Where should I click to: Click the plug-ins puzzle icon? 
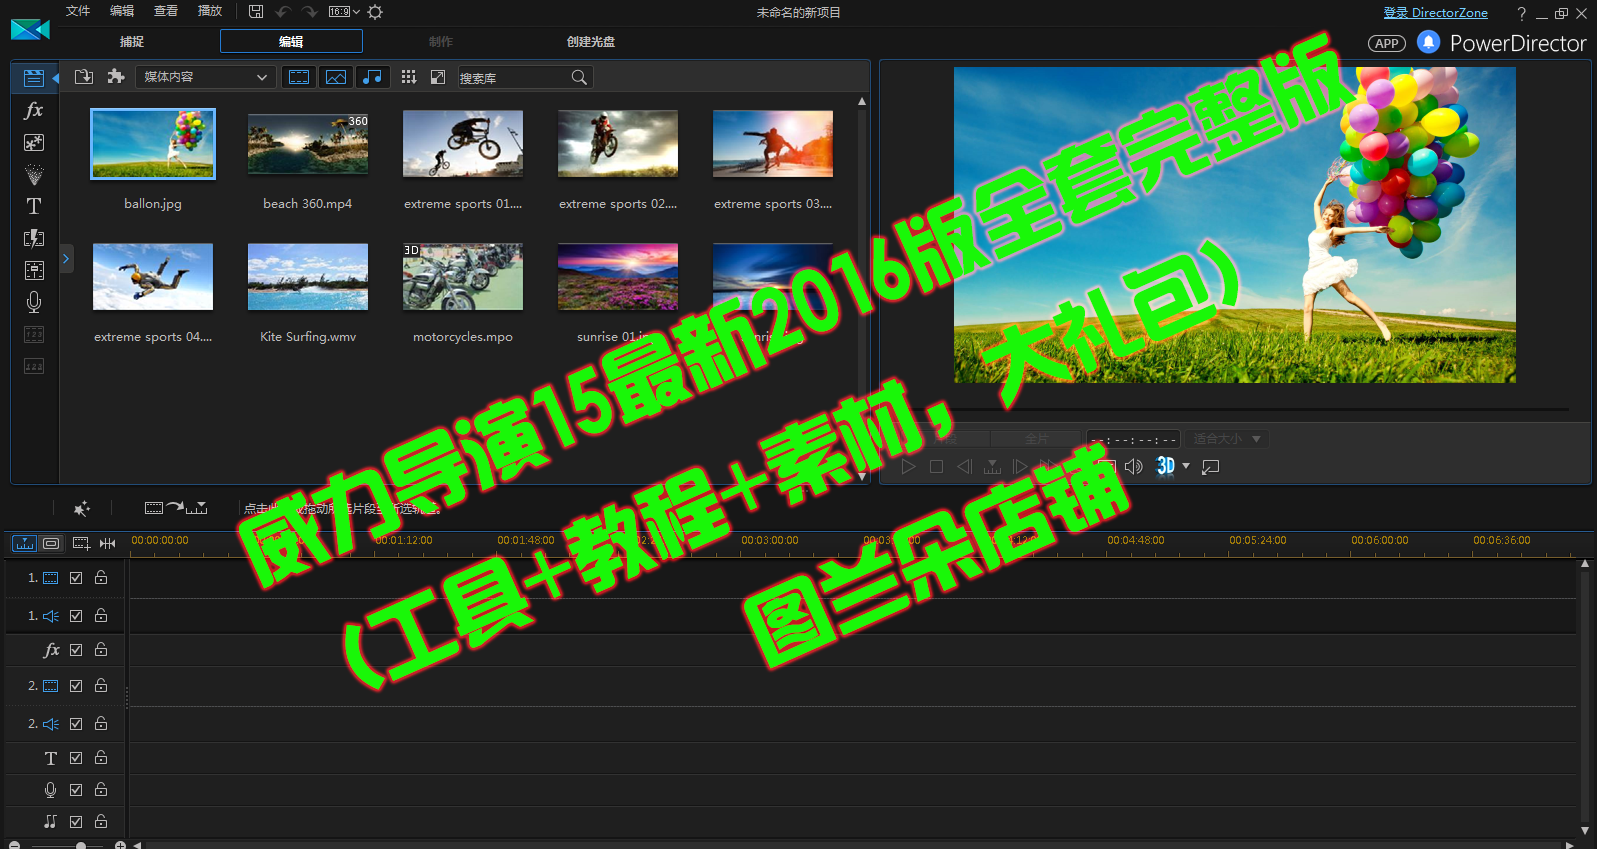coord(116,77)
